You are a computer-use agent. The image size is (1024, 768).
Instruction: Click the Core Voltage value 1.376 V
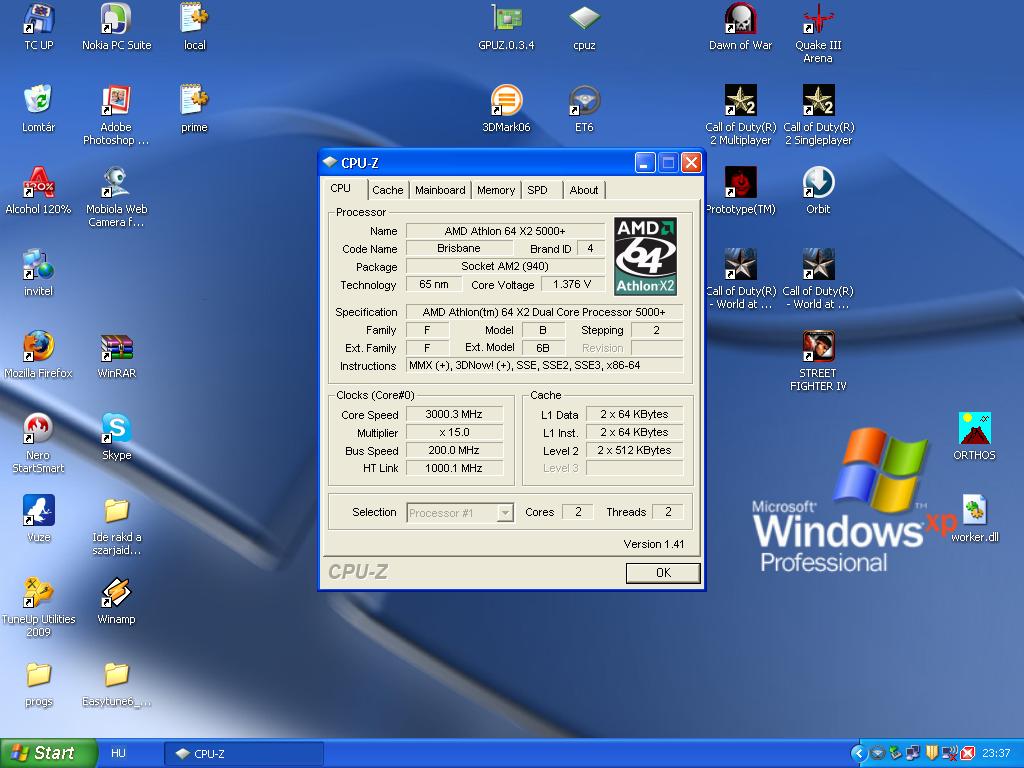(572, 284)
